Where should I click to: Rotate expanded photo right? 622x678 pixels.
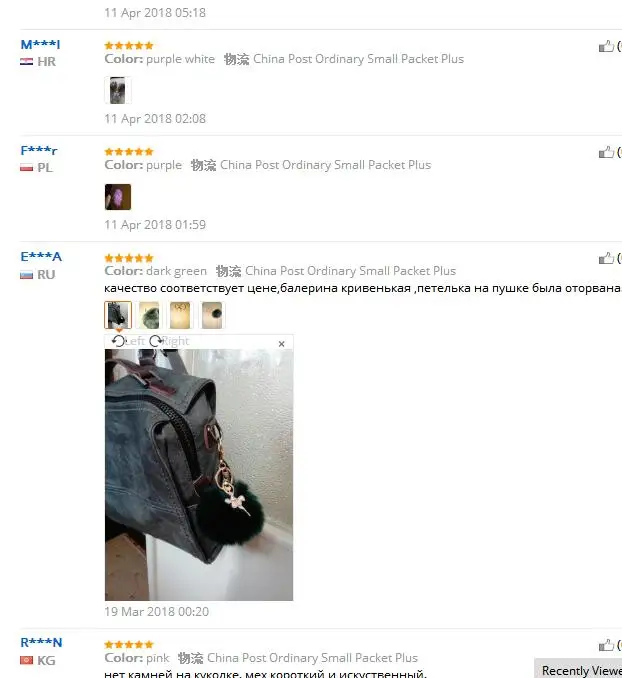(x=169, y=341)
